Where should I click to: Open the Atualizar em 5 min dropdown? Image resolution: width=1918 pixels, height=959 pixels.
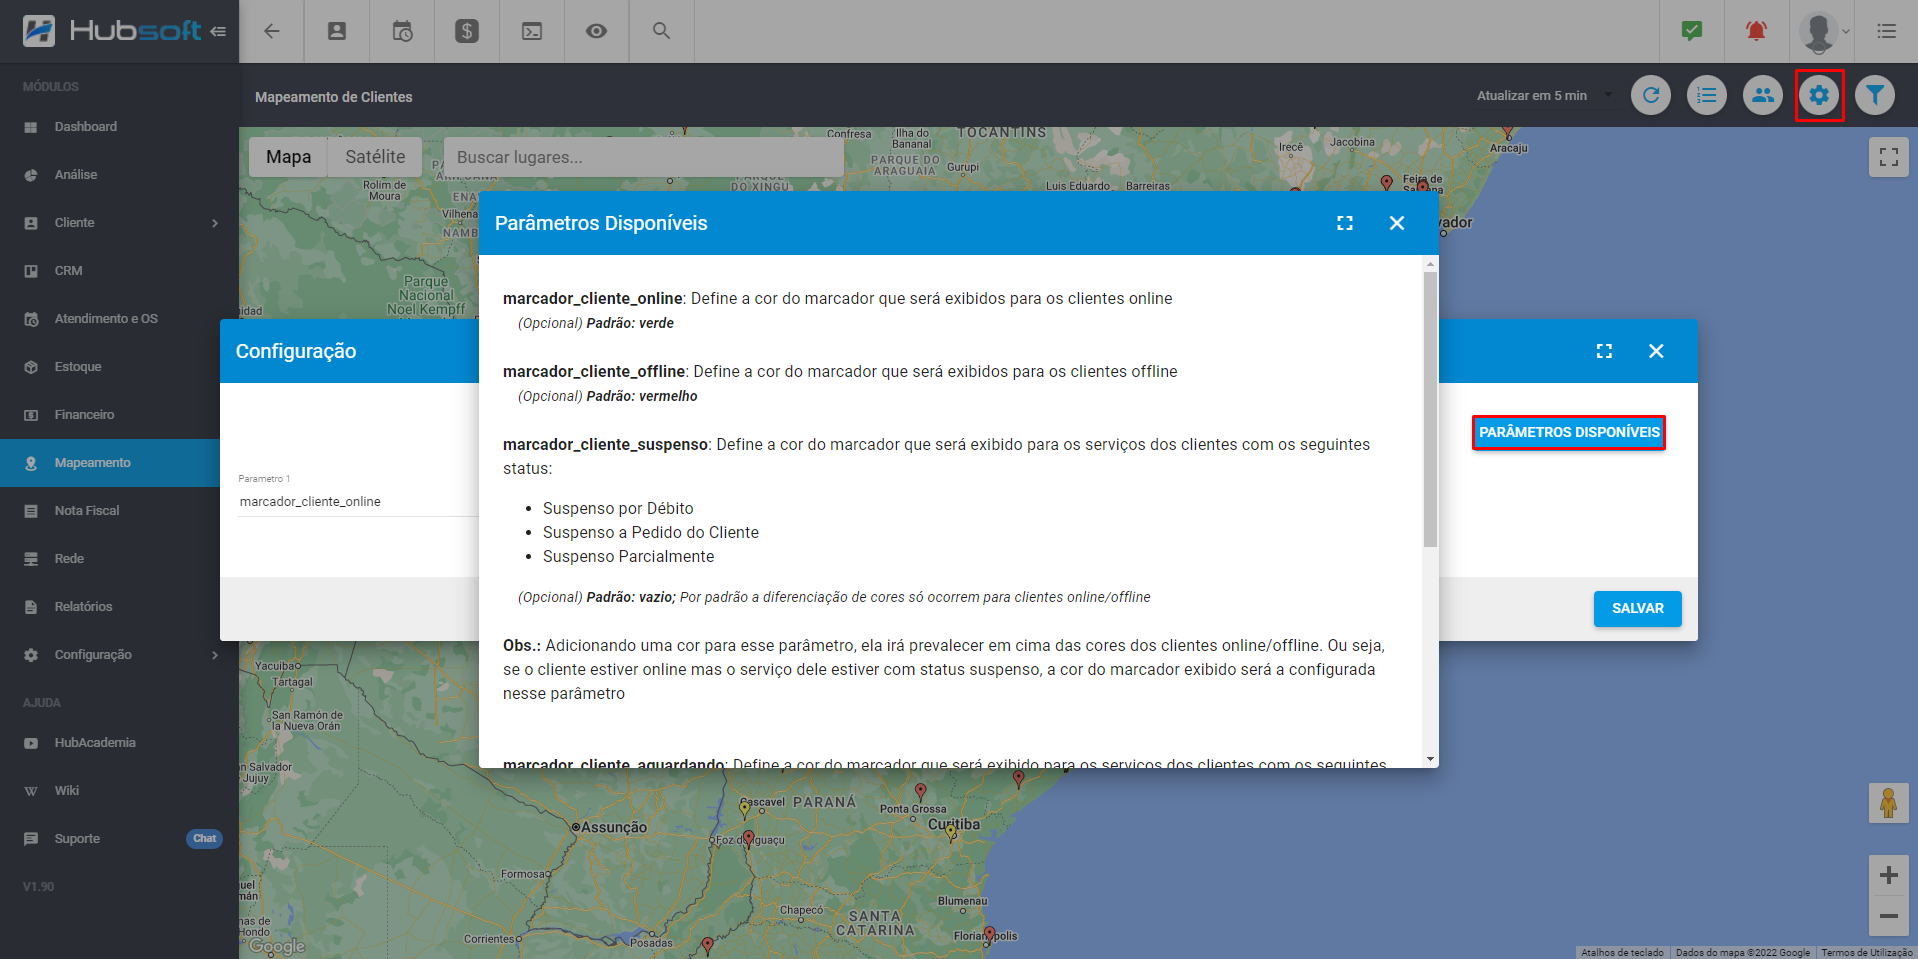point(1545,95)
